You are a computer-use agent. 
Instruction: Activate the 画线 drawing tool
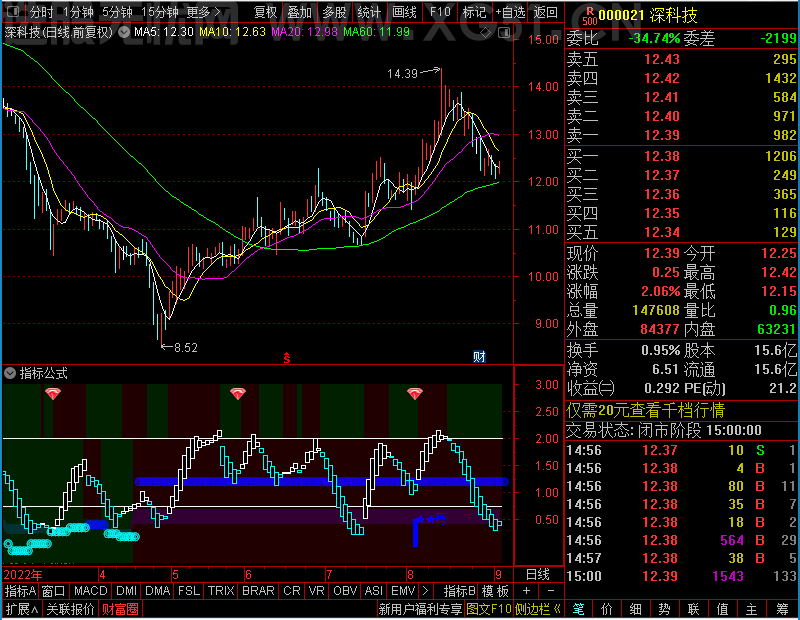404,12
